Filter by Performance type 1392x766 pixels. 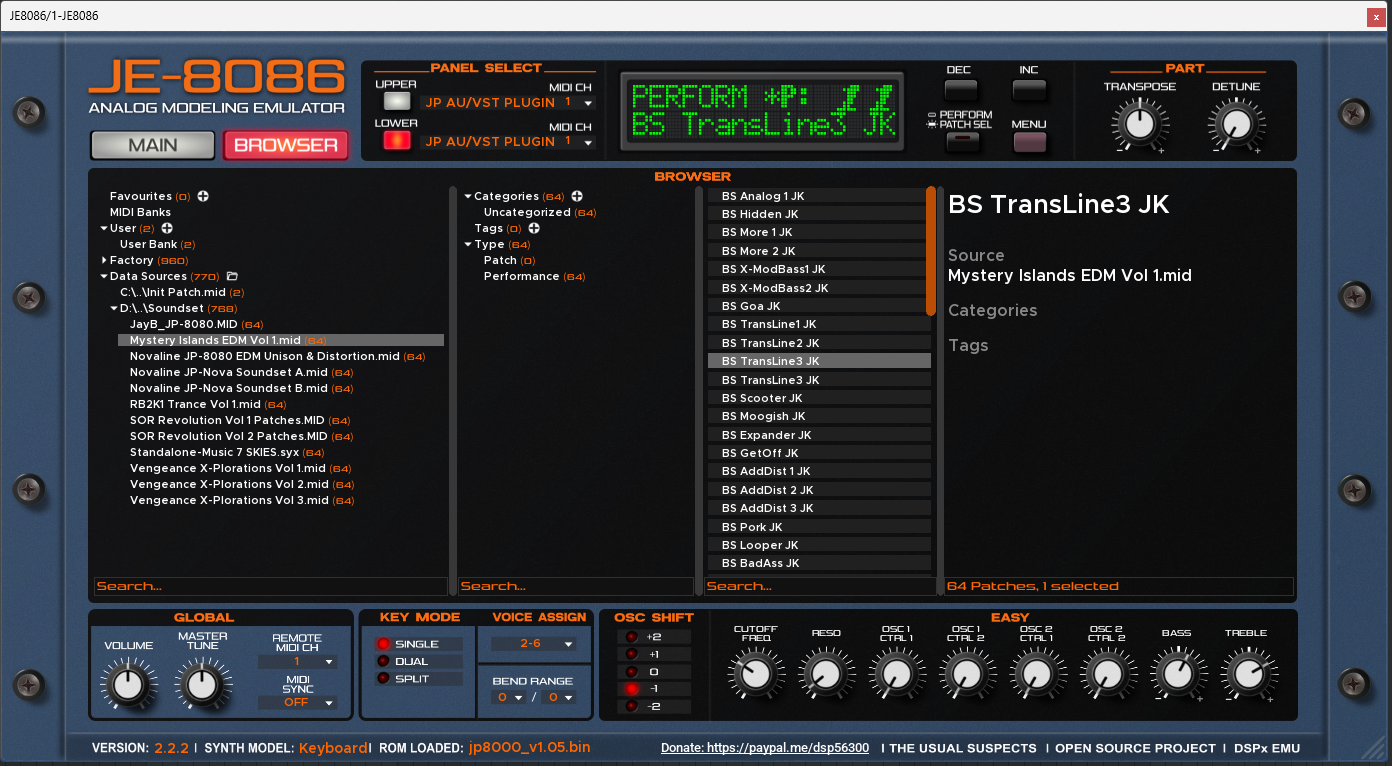click(x=520, y=276)
